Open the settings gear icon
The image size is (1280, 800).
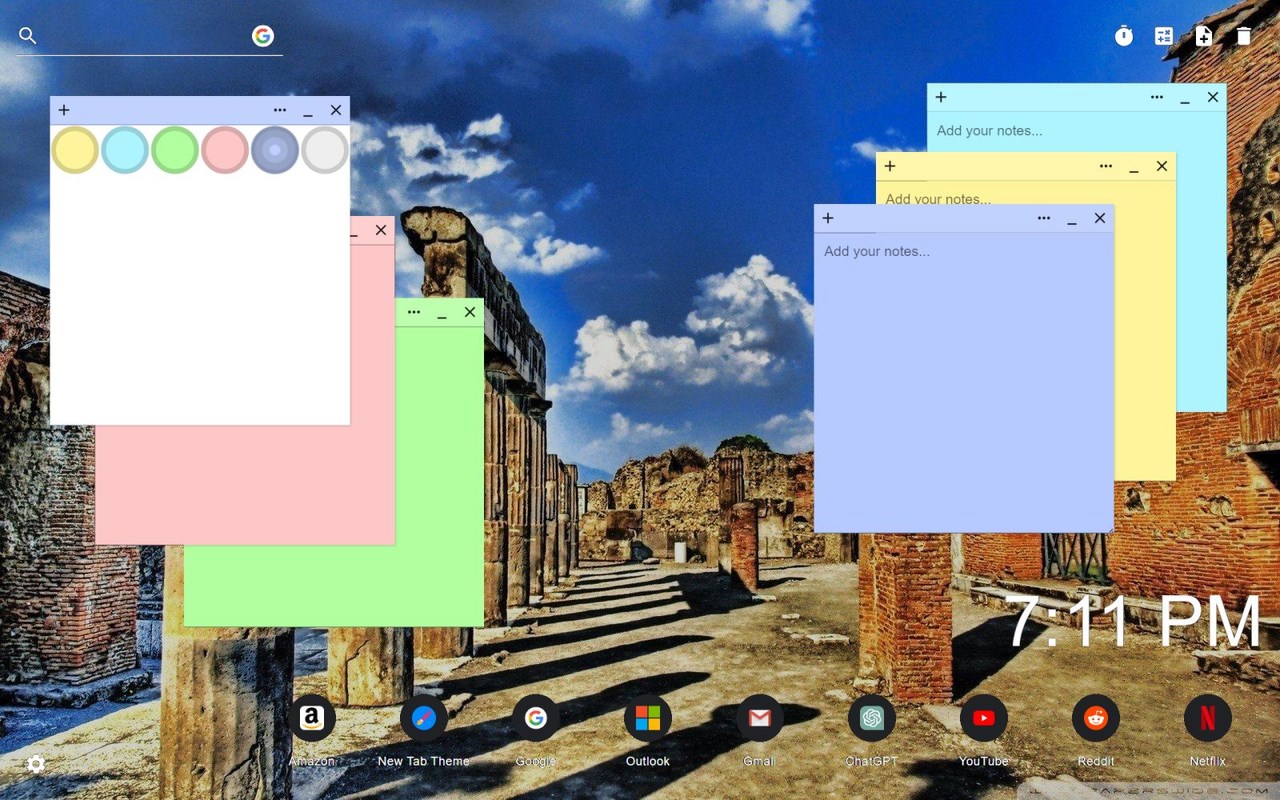click(x=36, y=764)
